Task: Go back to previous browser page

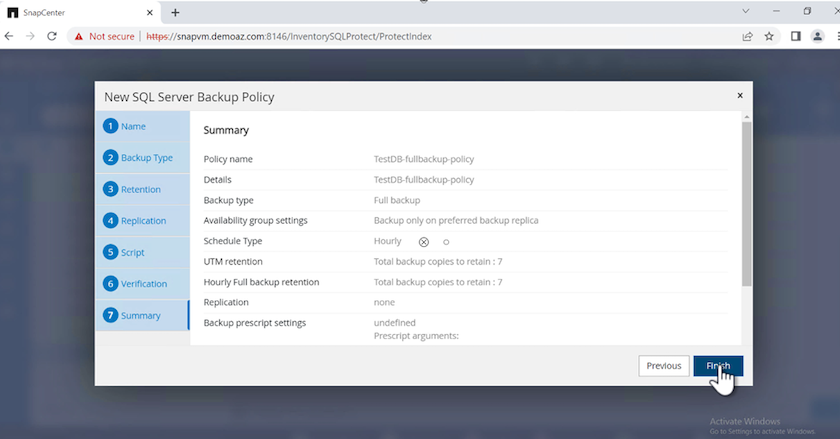Action: pos(9,36)
